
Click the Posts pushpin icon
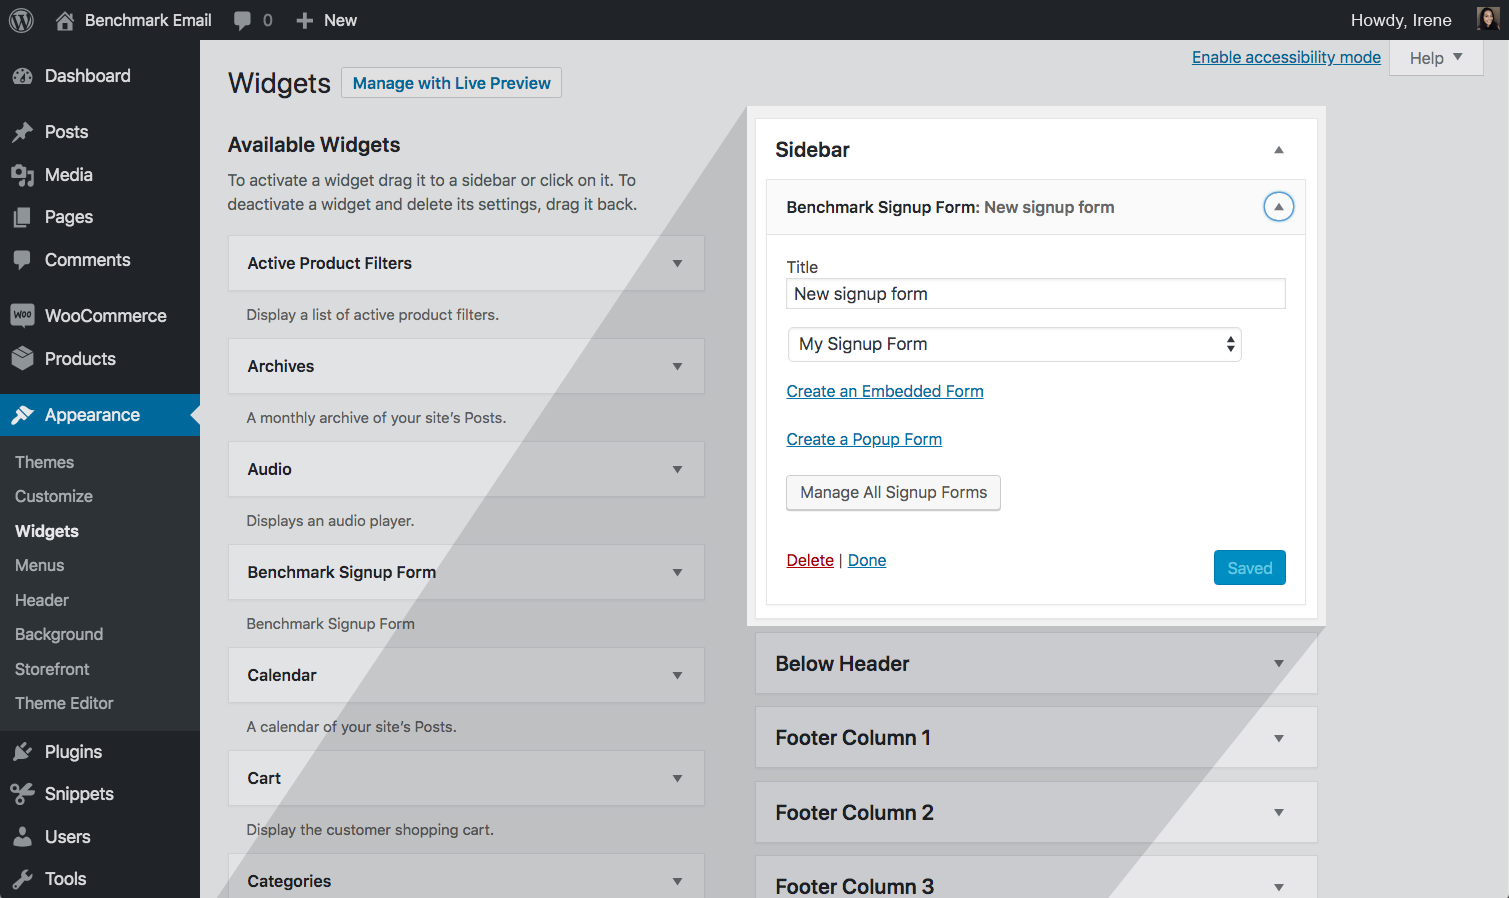pos(22,132)
